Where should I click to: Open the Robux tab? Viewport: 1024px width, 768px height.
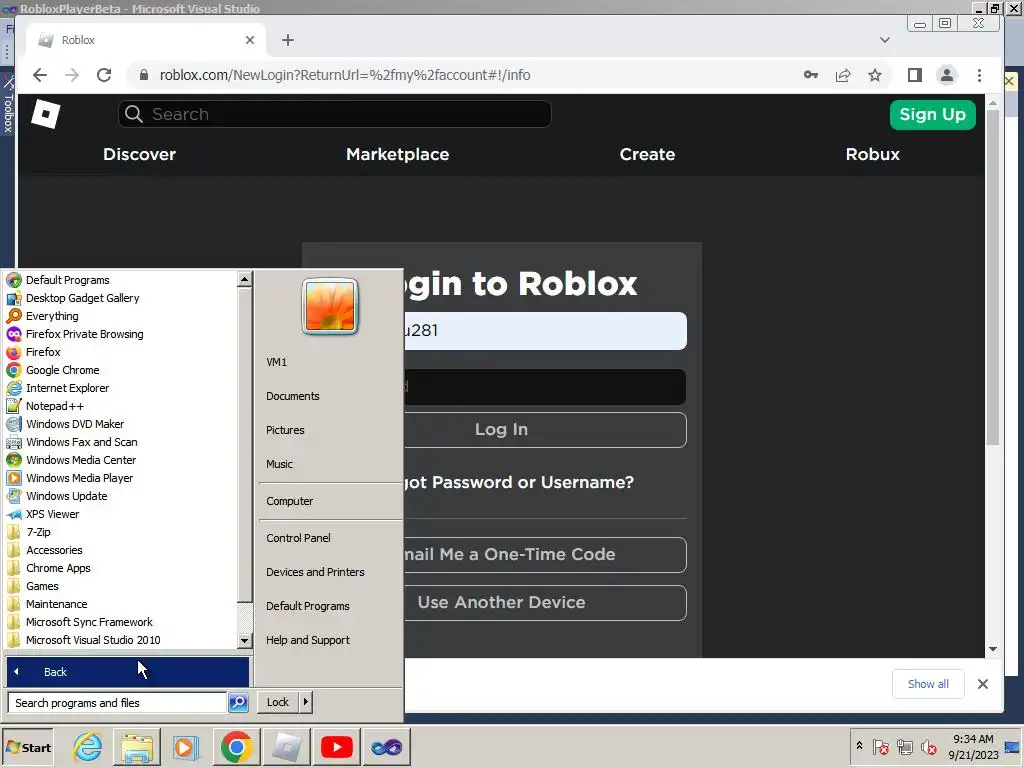(872, 154)
